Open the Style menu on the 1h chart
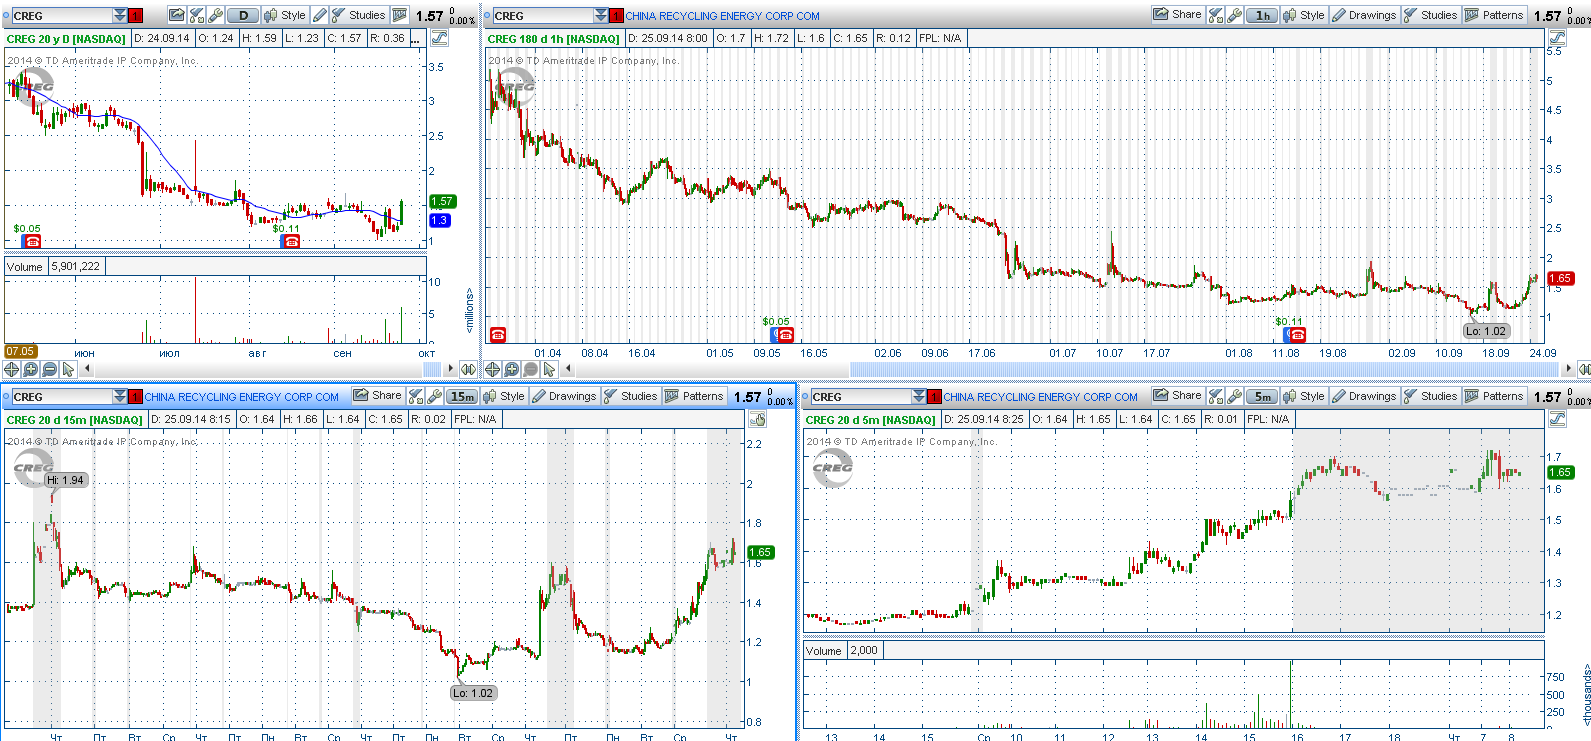This screenshot has width=1591, height=741. point(1304,15)
